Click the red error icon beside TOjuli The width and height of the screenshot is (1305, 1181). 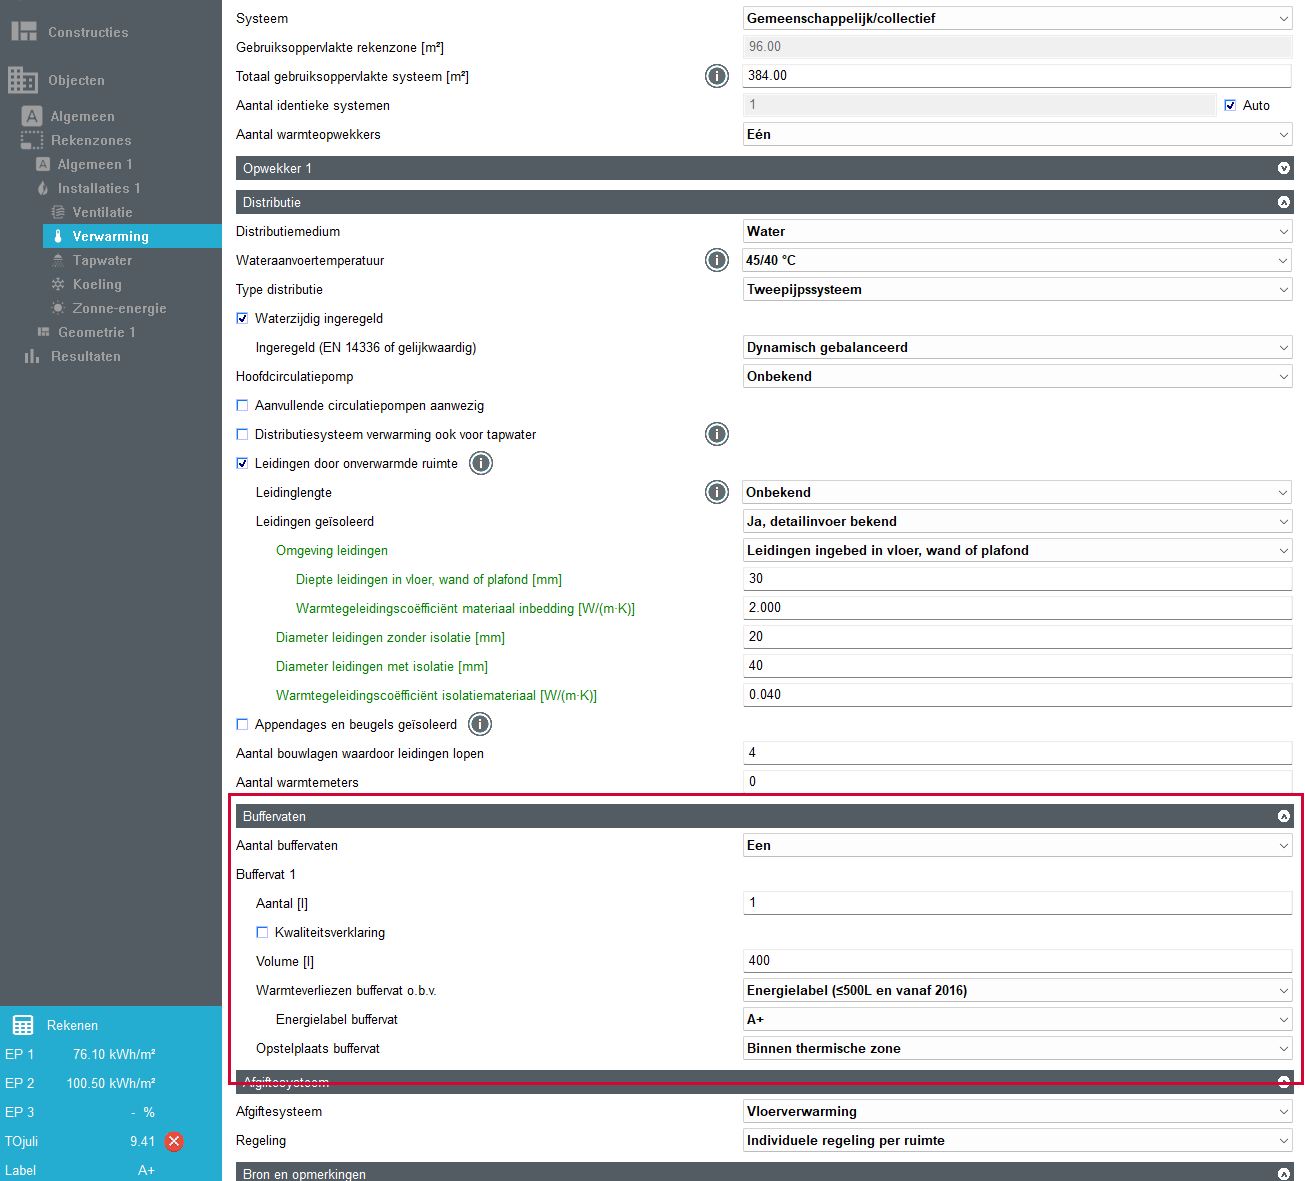pos(174,1141)
